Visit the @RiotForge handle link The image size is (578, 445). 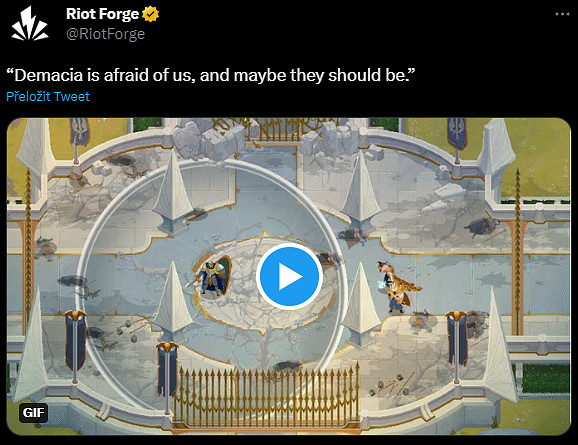coord(105,34)
